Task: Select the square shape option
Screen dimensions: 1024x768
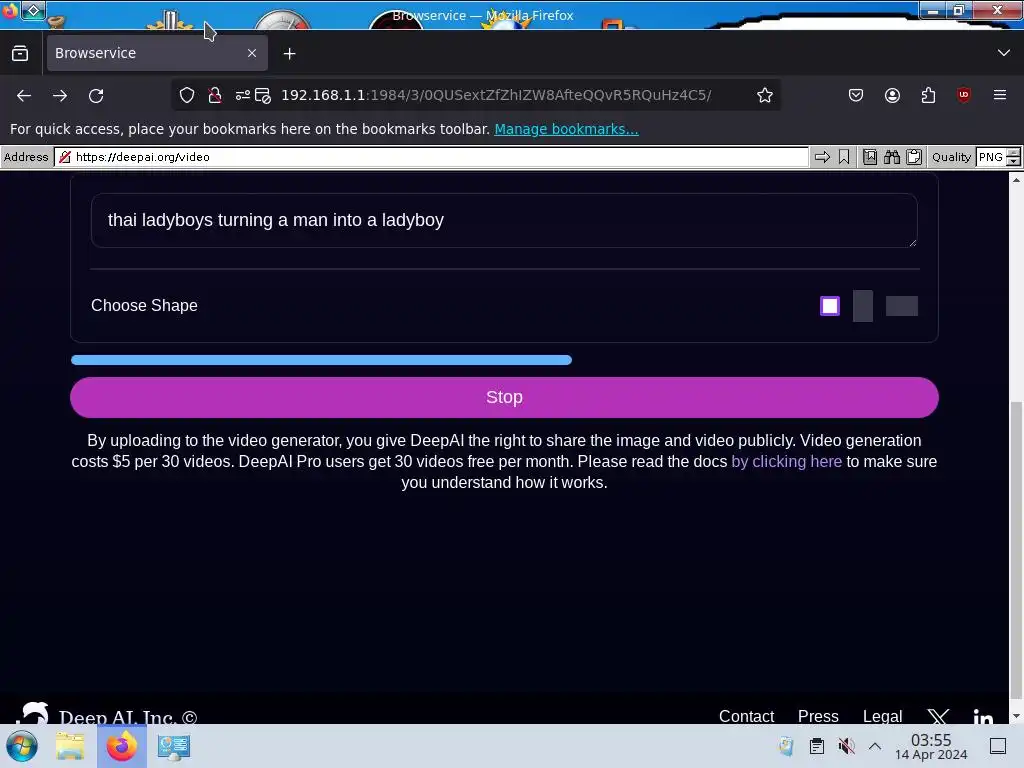Action: pos(830,306)
